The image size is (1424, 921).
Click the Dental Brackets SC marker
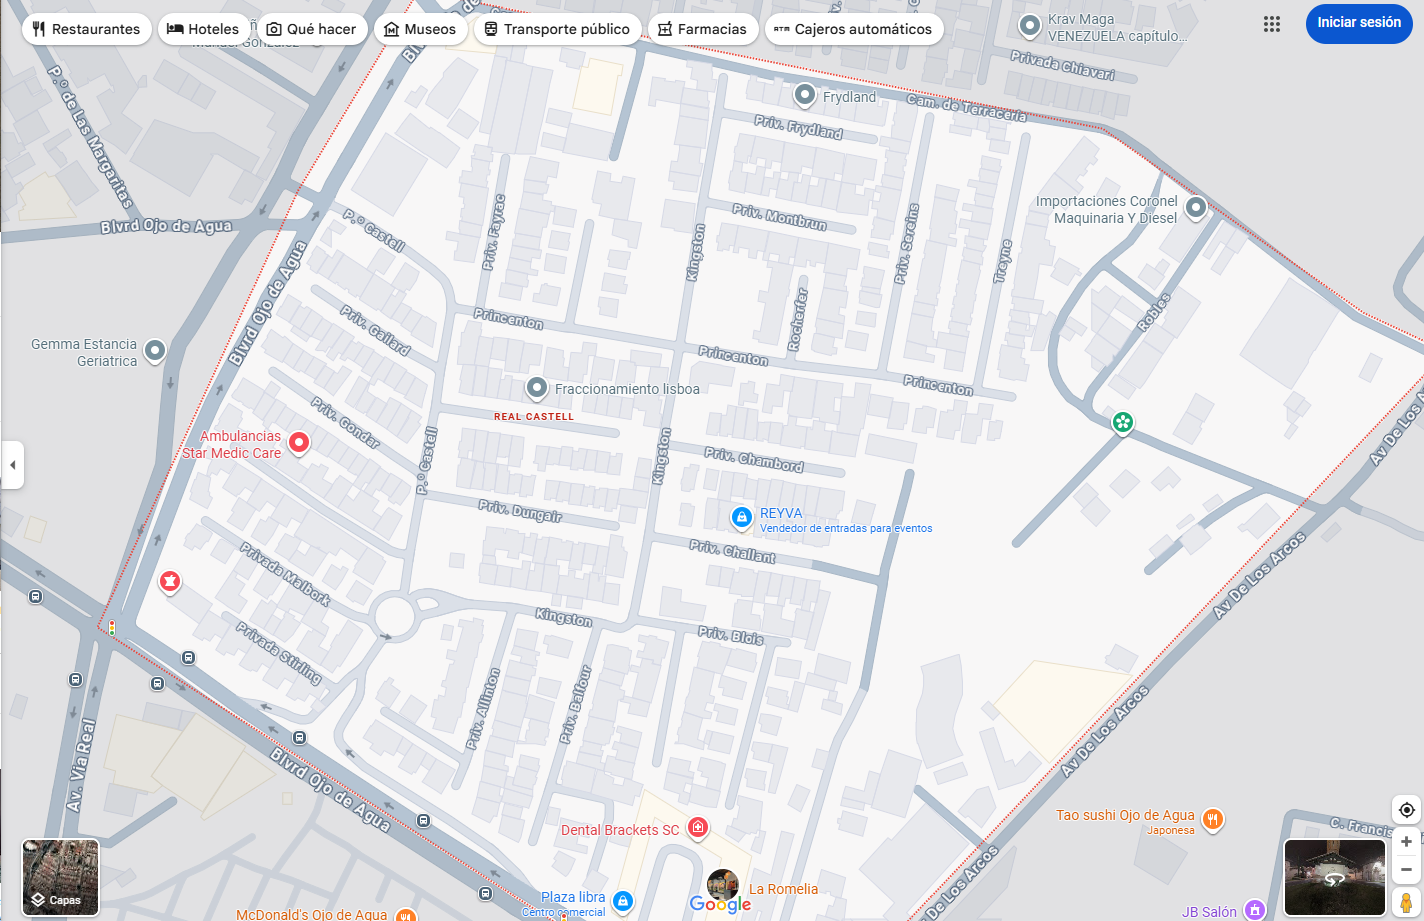point(698,829)
